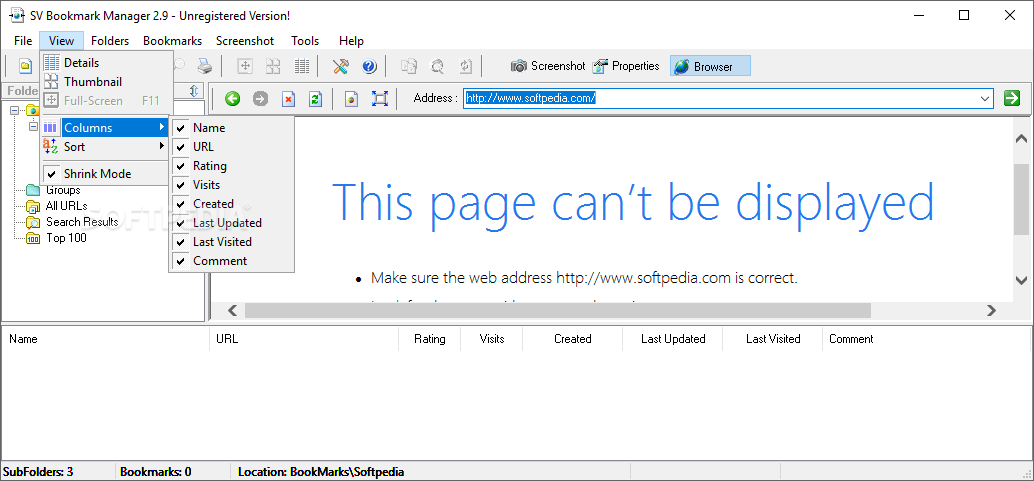Uncheck Created in the Columns submenu
Viewport: 1034px width, 481px height.
coord(231,204)
